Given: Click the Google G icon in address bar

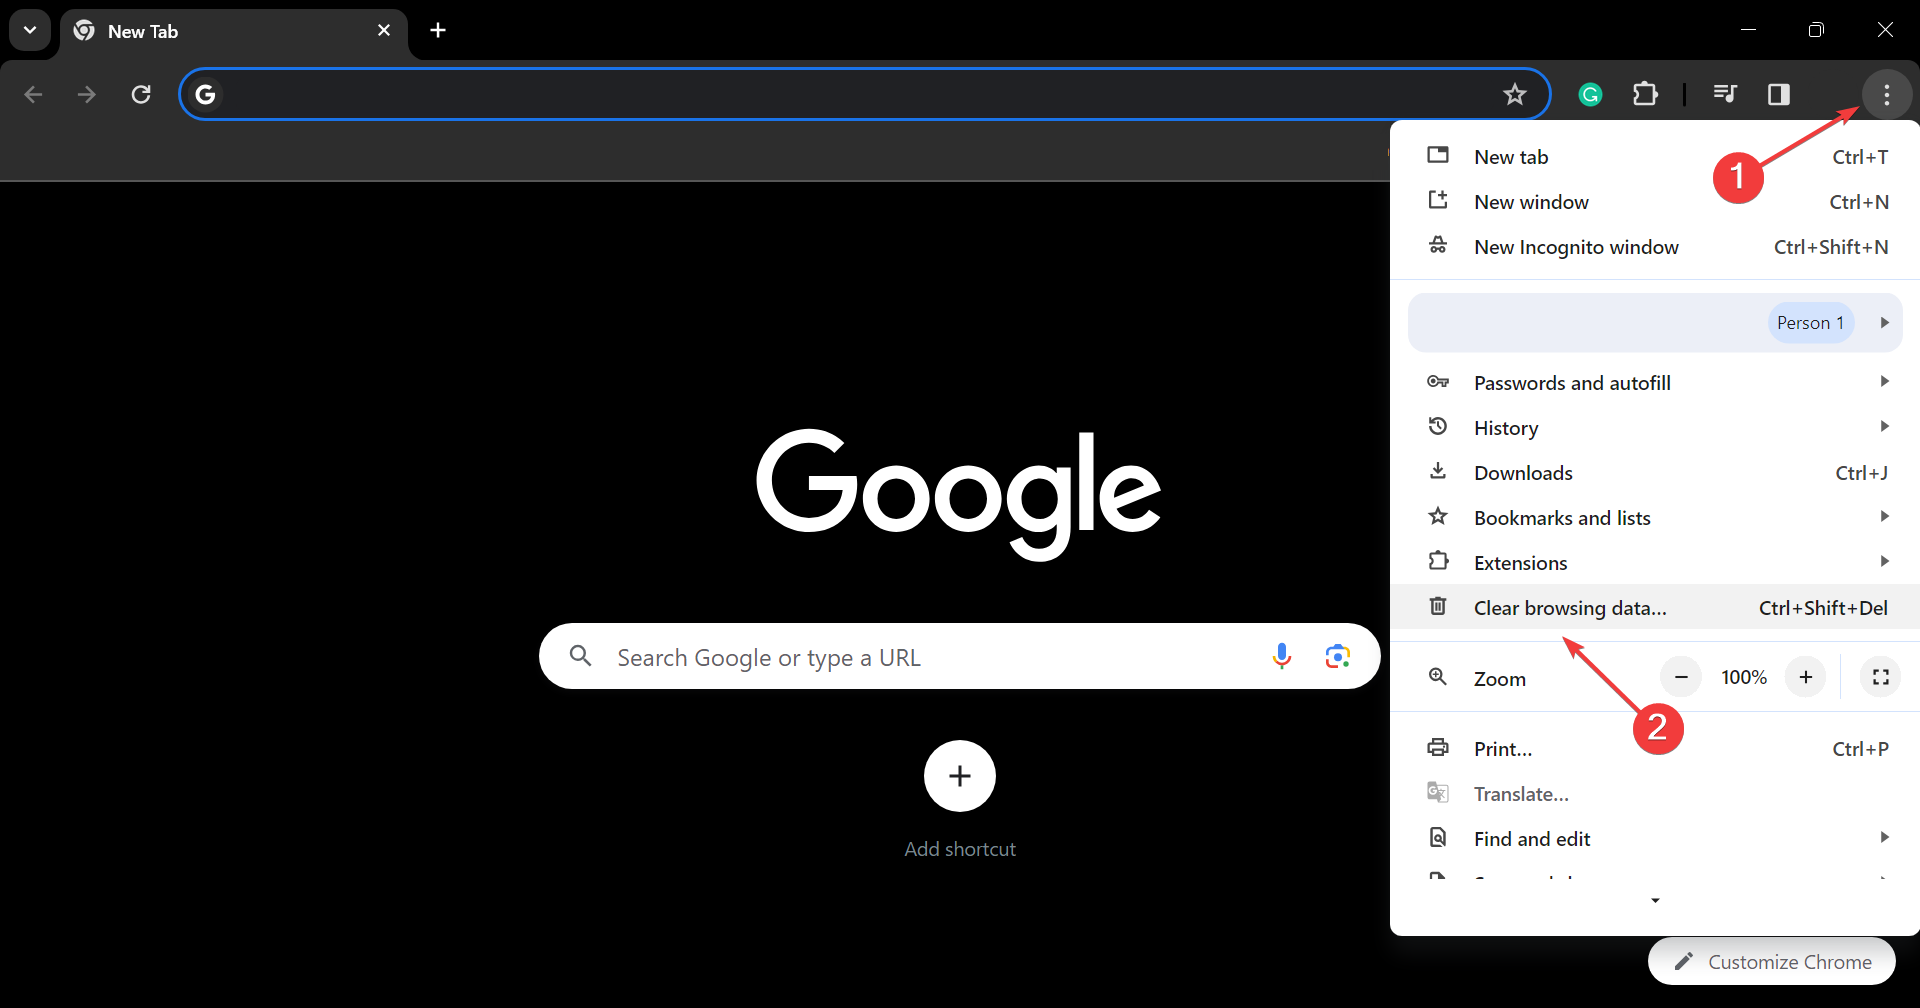Looking at the screenshot, I should pos(206,94).
